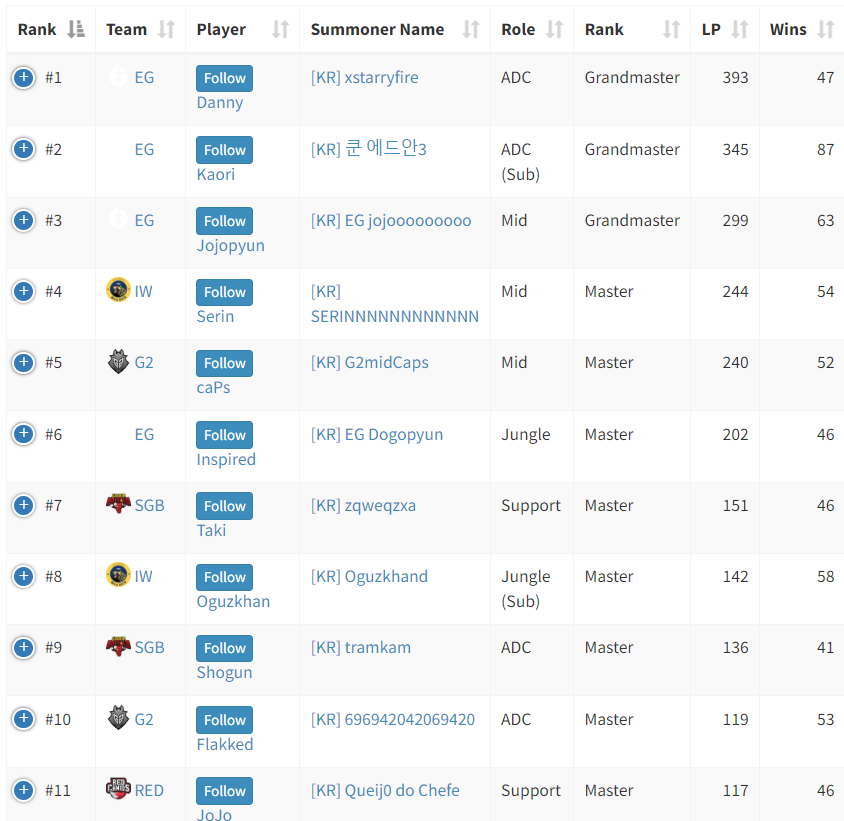Sort table by LP column arrows
The width and height of the screenshot is (844, 821).
coord(740,29)
